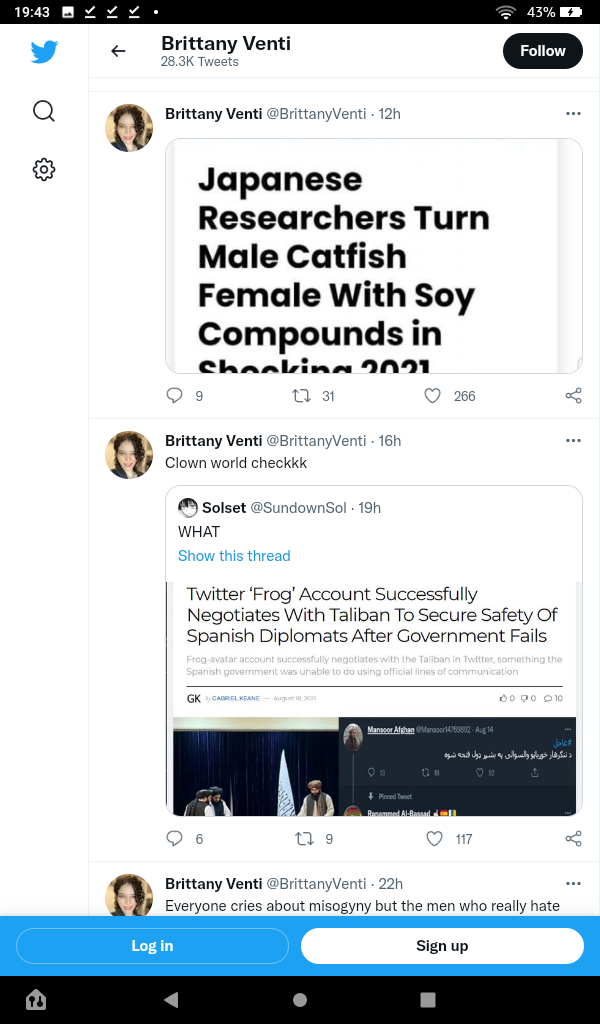Open more options on the 12h tweet

[573, 114]
